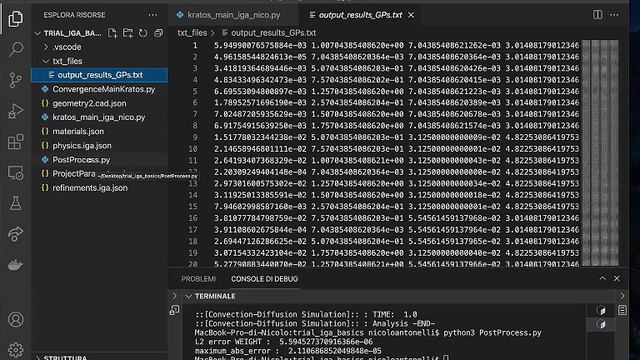Open explorer views and more actions menu

pyautogui.click(x=153, y=15)
